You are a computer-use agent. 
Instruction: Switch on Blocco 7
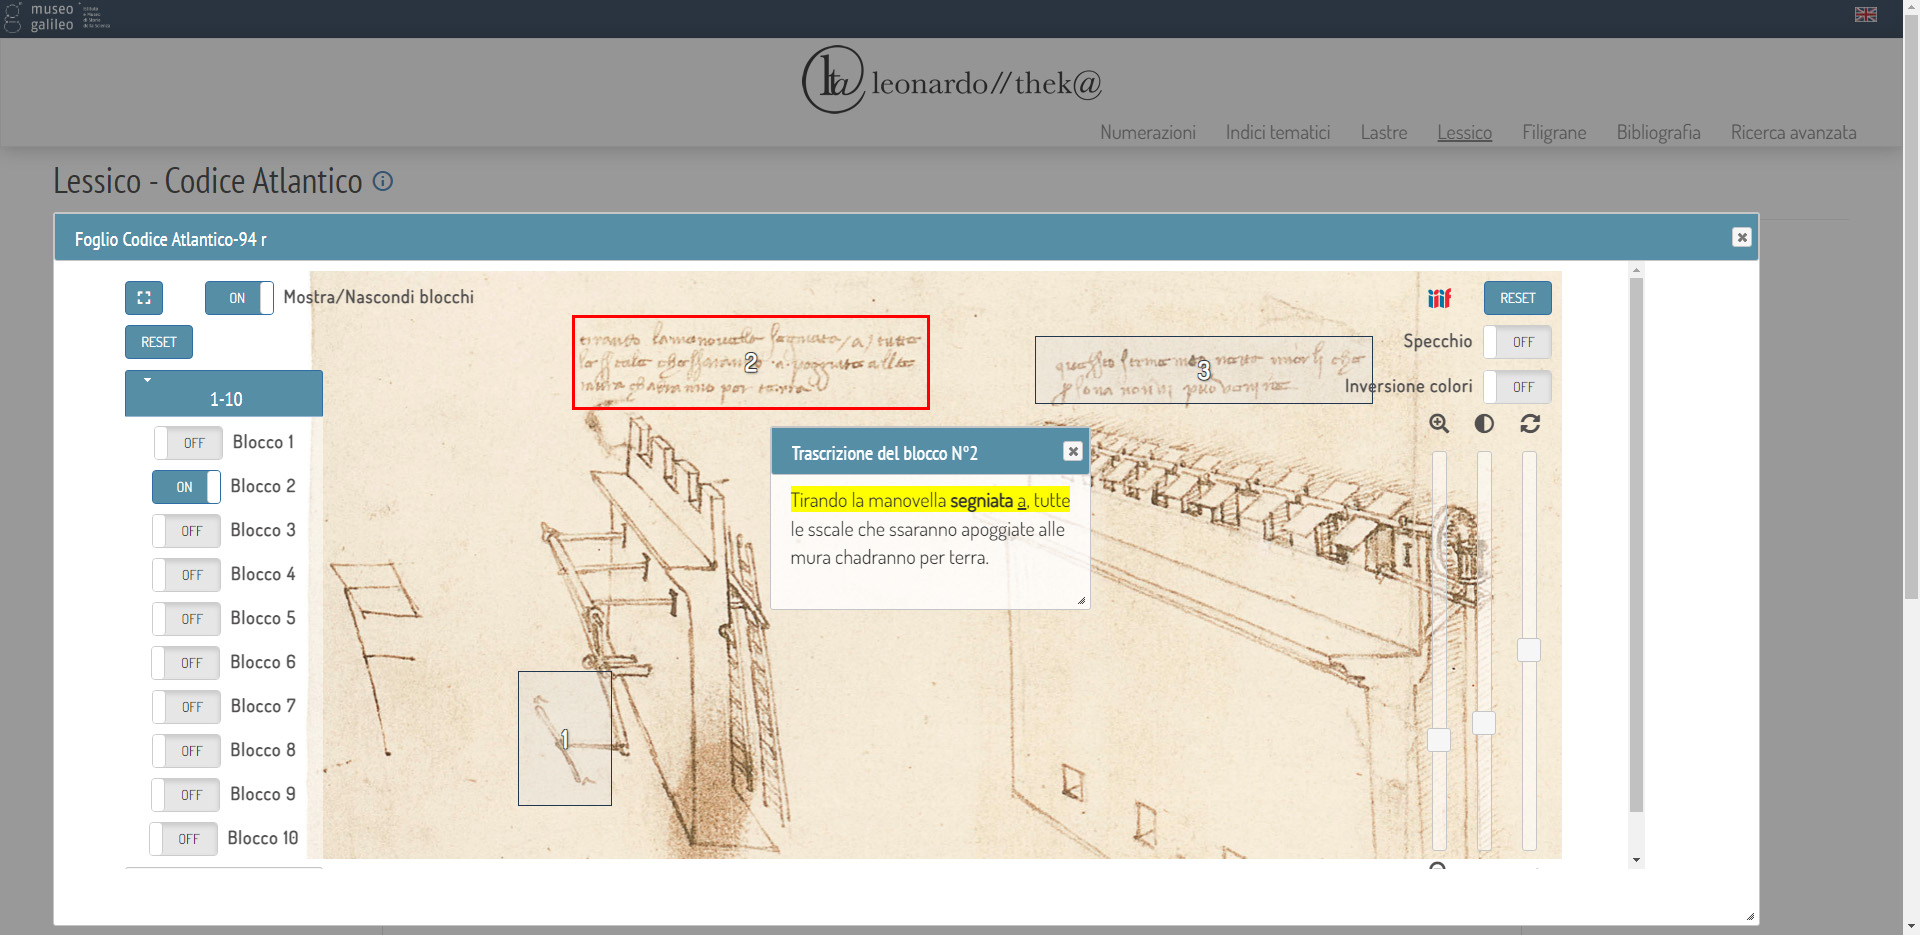point(186,707)
